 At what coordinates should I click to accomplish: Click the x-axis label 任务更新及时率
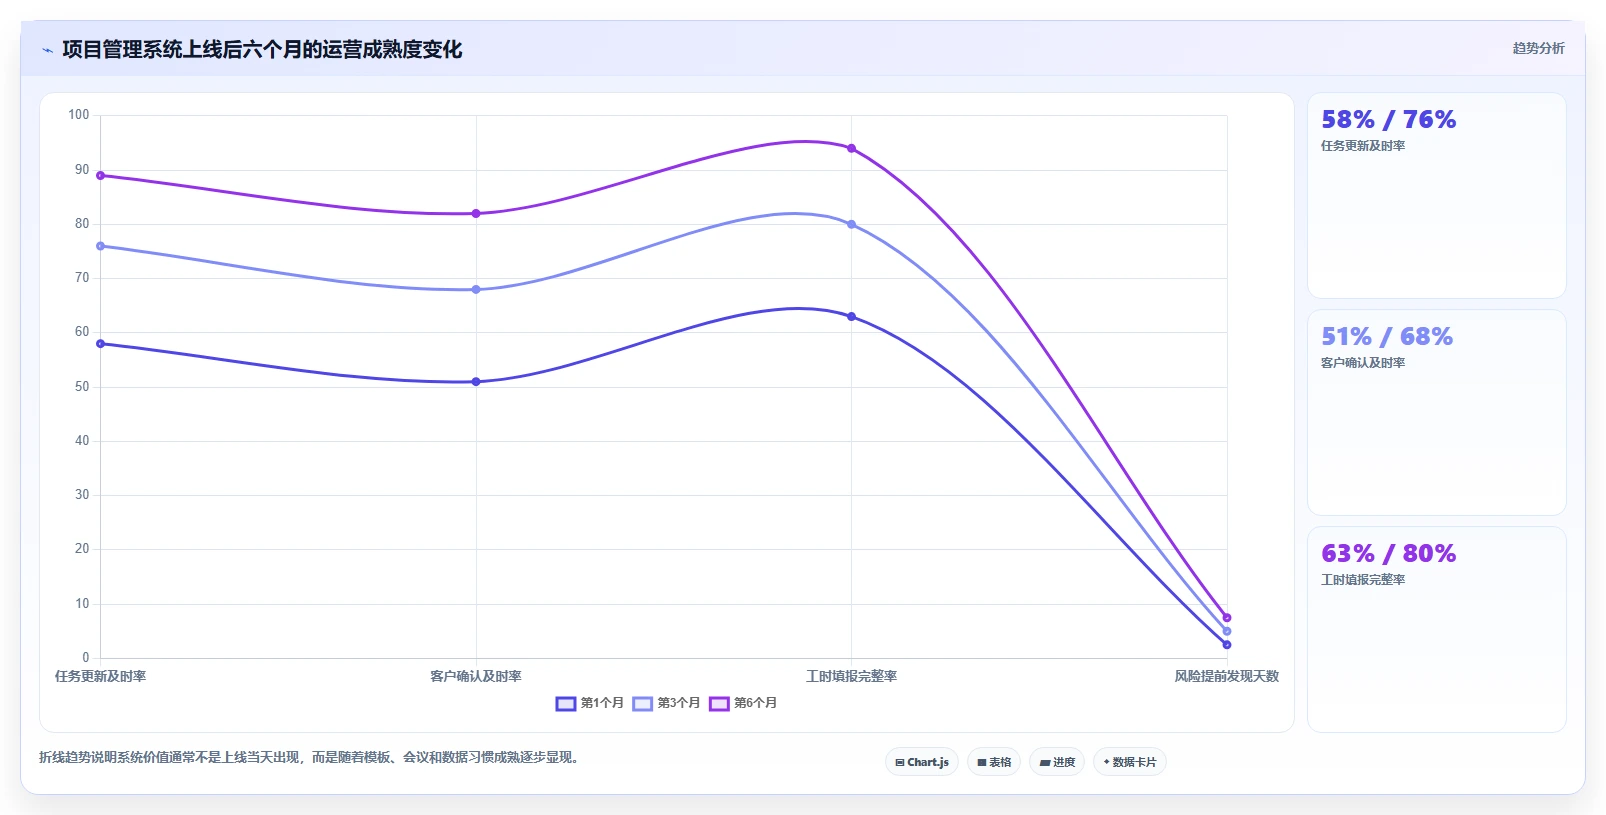pos(100,677)
